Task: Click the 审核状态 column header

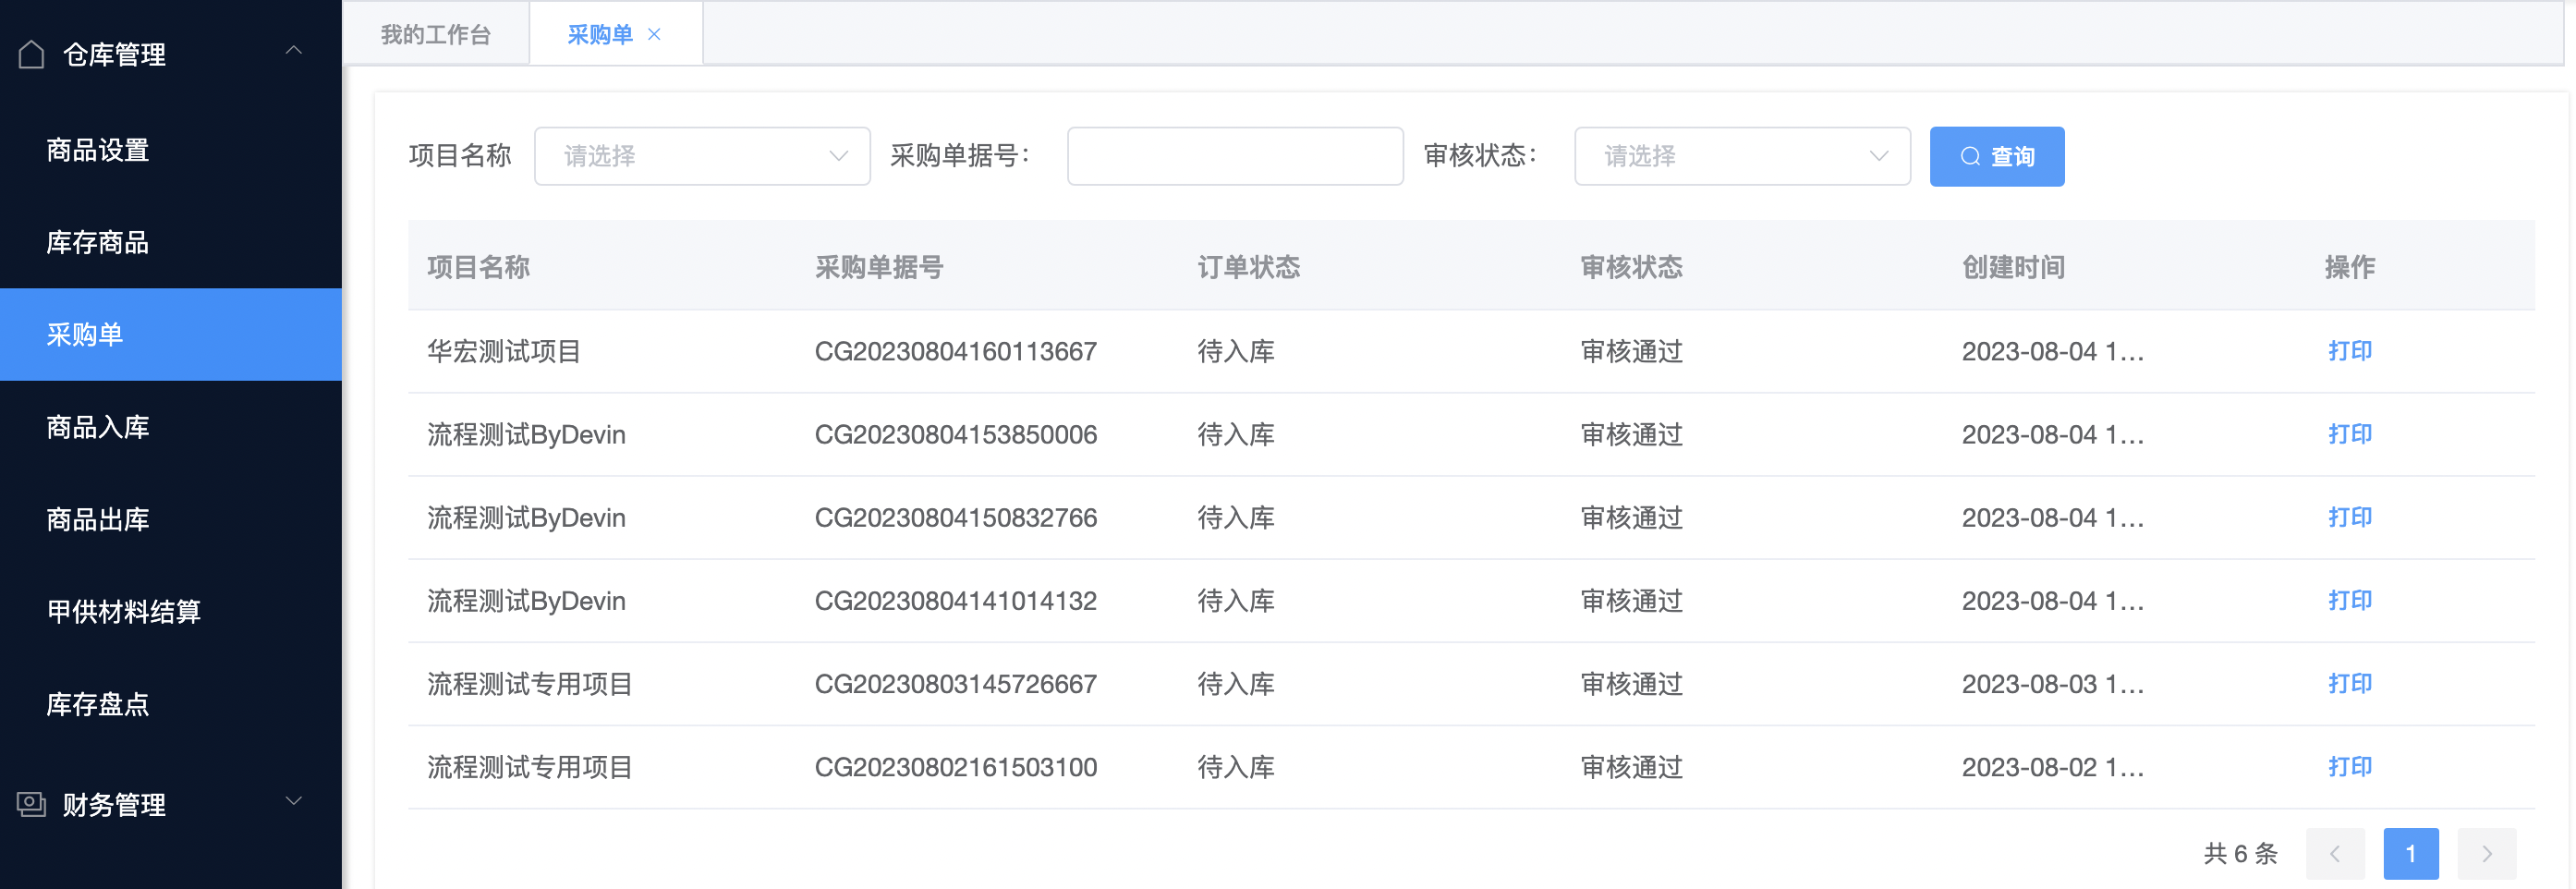Action: click(1631, 267)
